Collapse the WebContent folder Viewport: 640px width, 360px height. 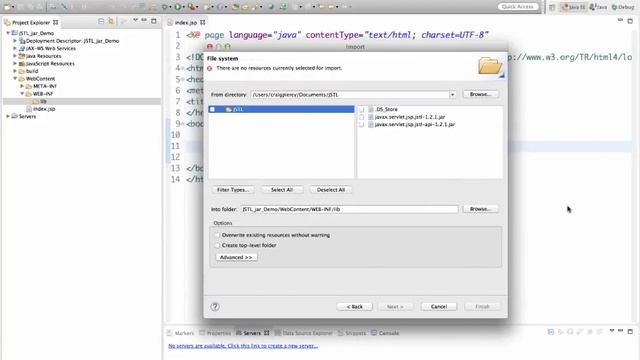tap(15, 78)
